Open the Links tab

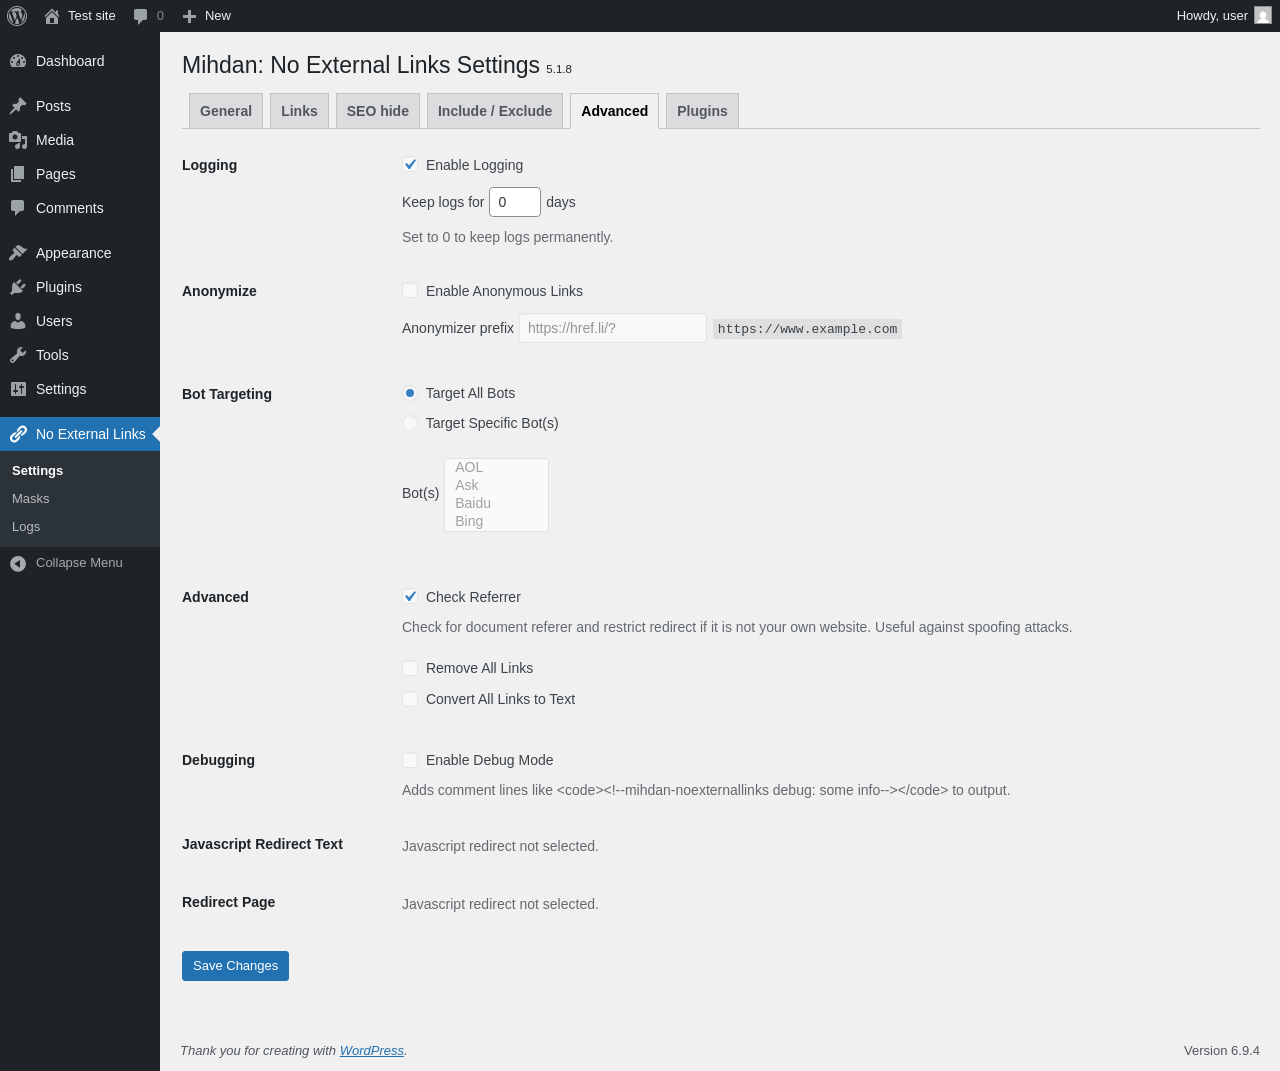(299, 111)
